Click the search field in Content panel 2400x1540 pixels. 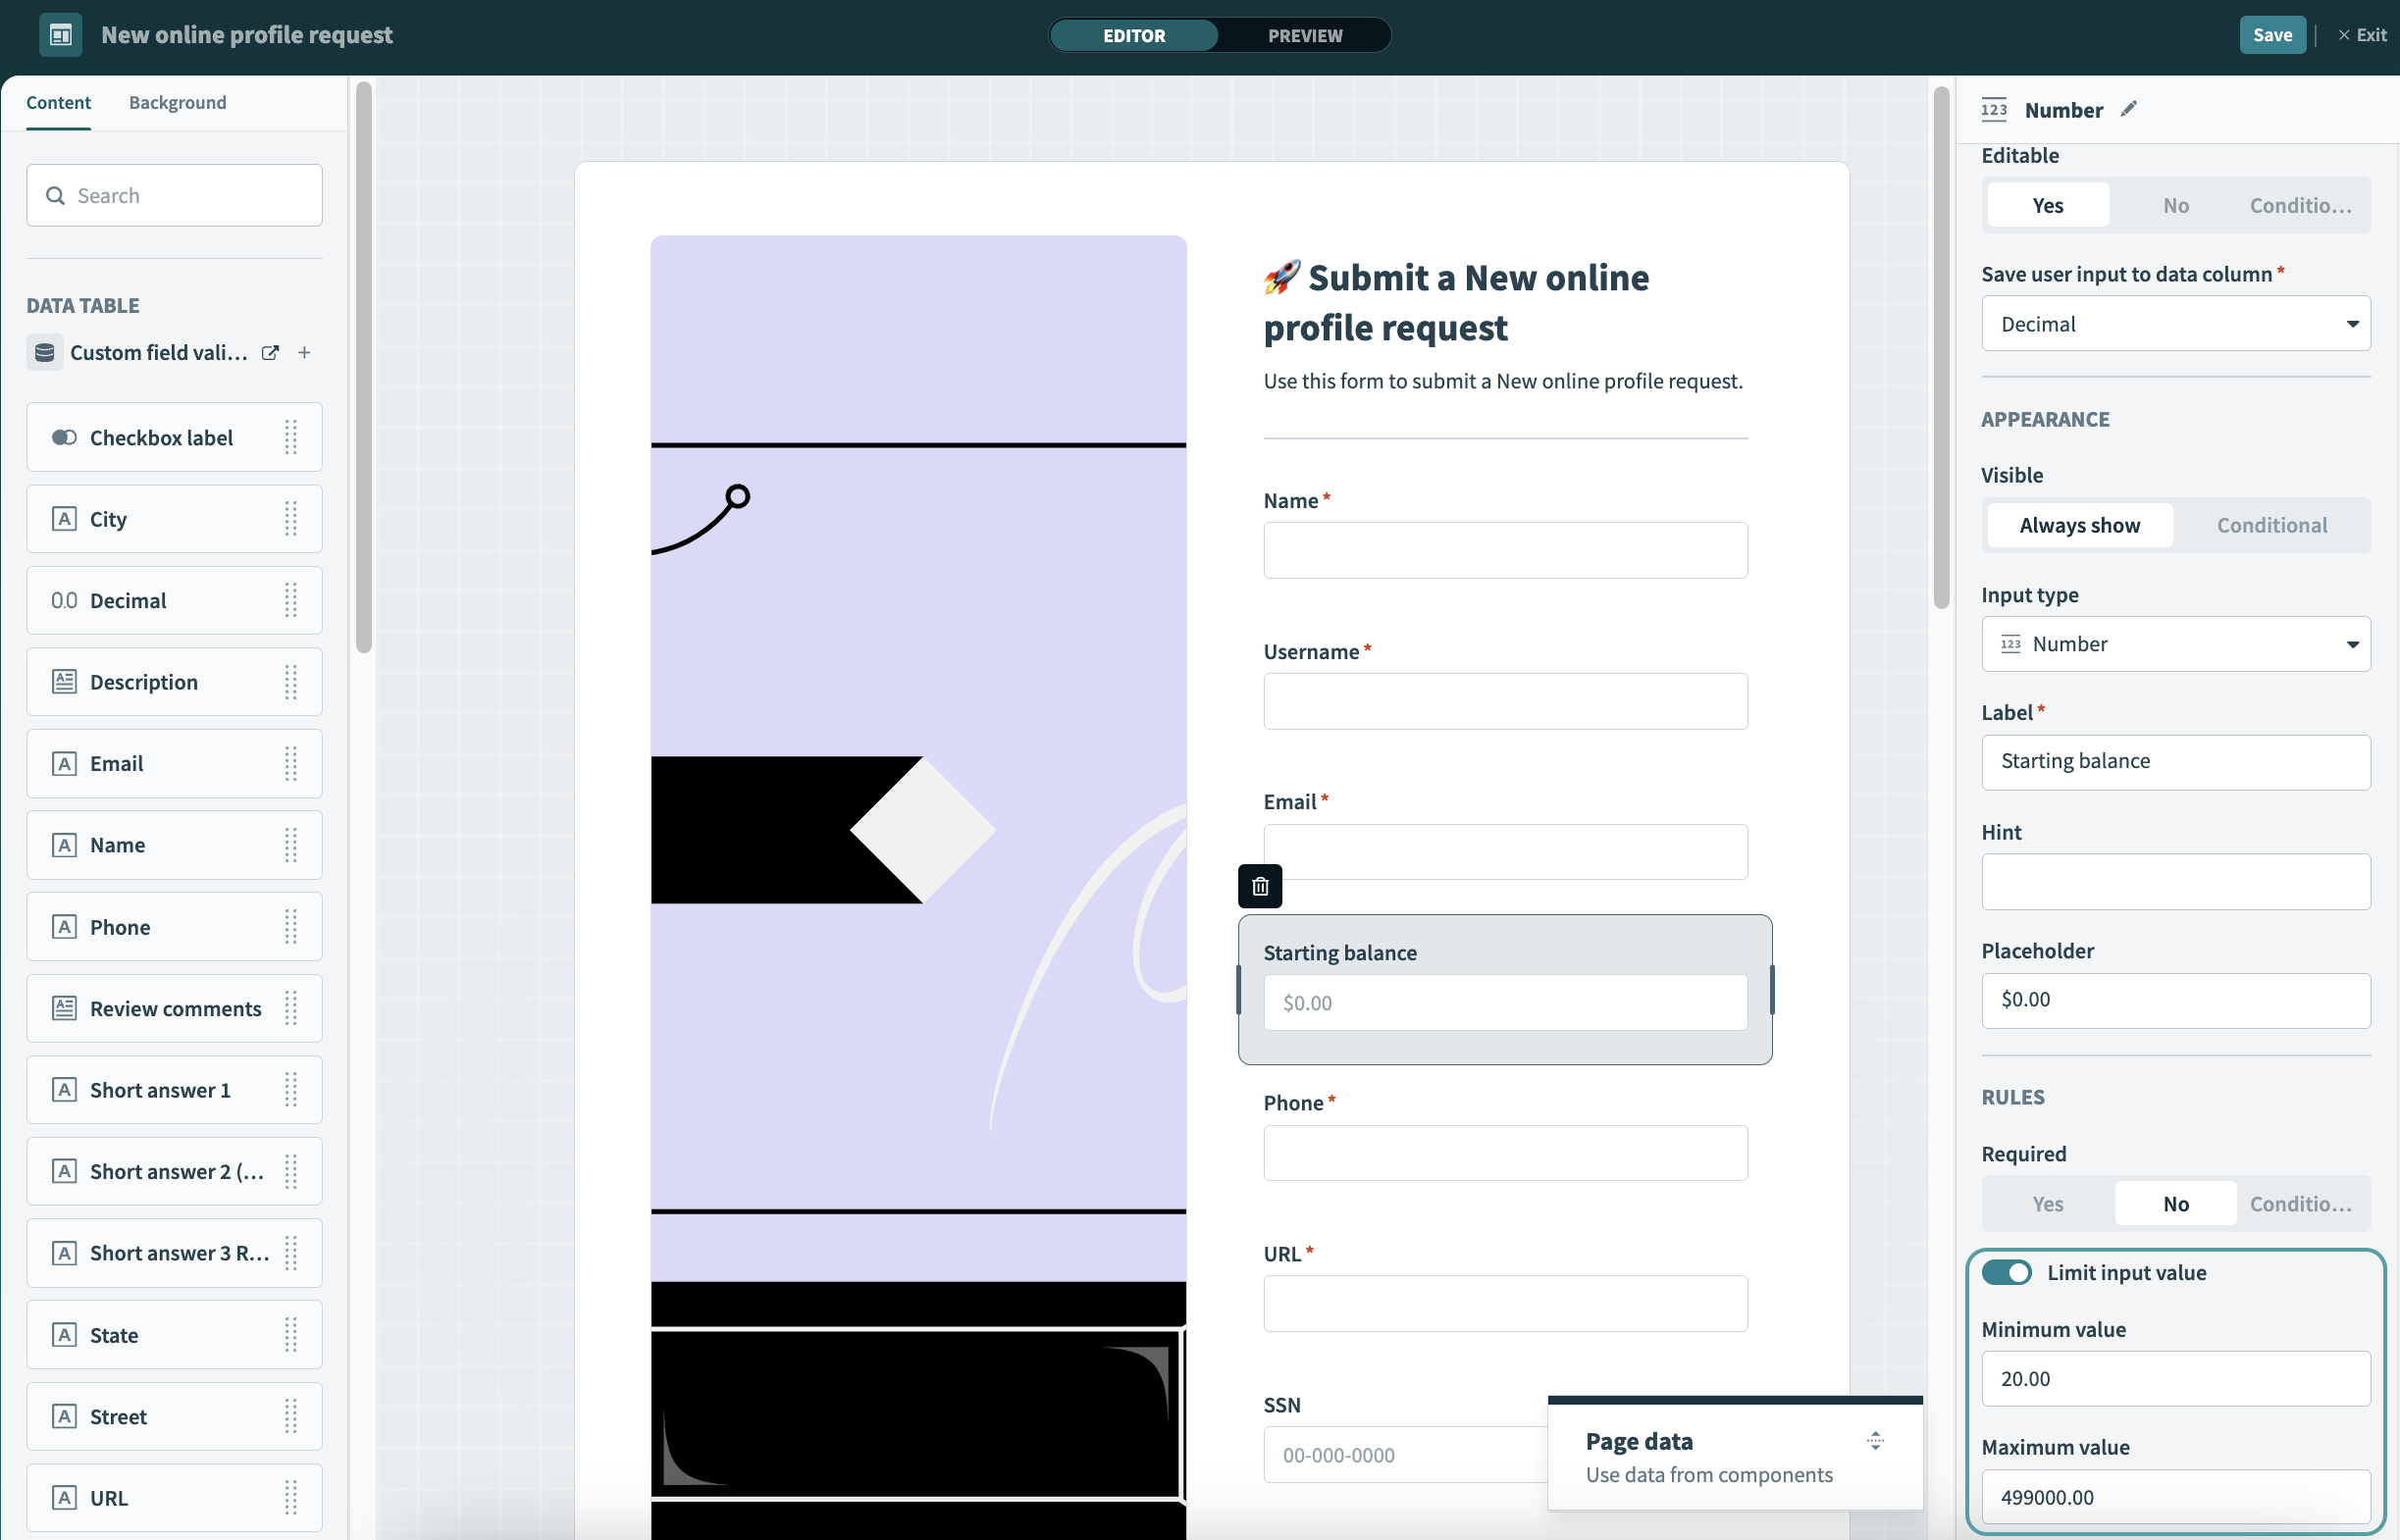[x=173, y=194]
